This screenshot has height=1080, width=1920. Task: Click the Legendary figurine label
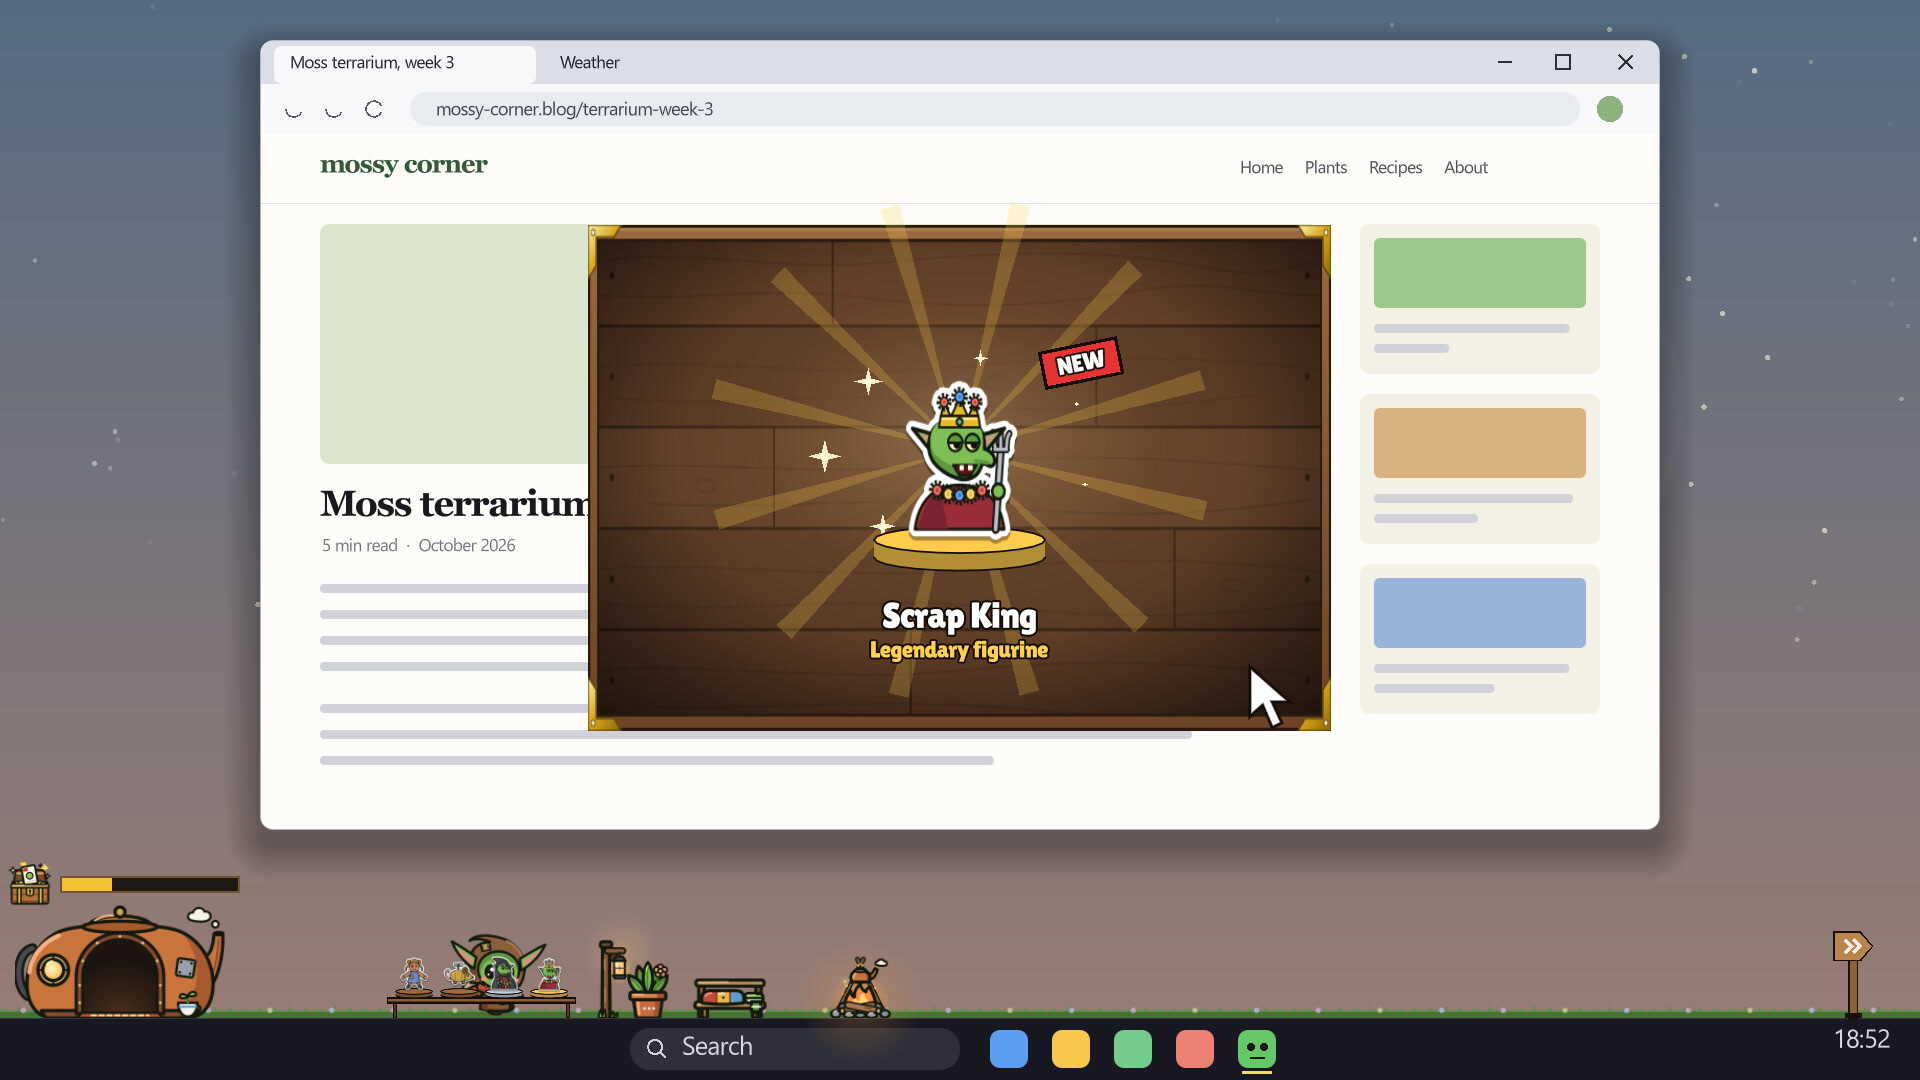(x=959, y=650)
